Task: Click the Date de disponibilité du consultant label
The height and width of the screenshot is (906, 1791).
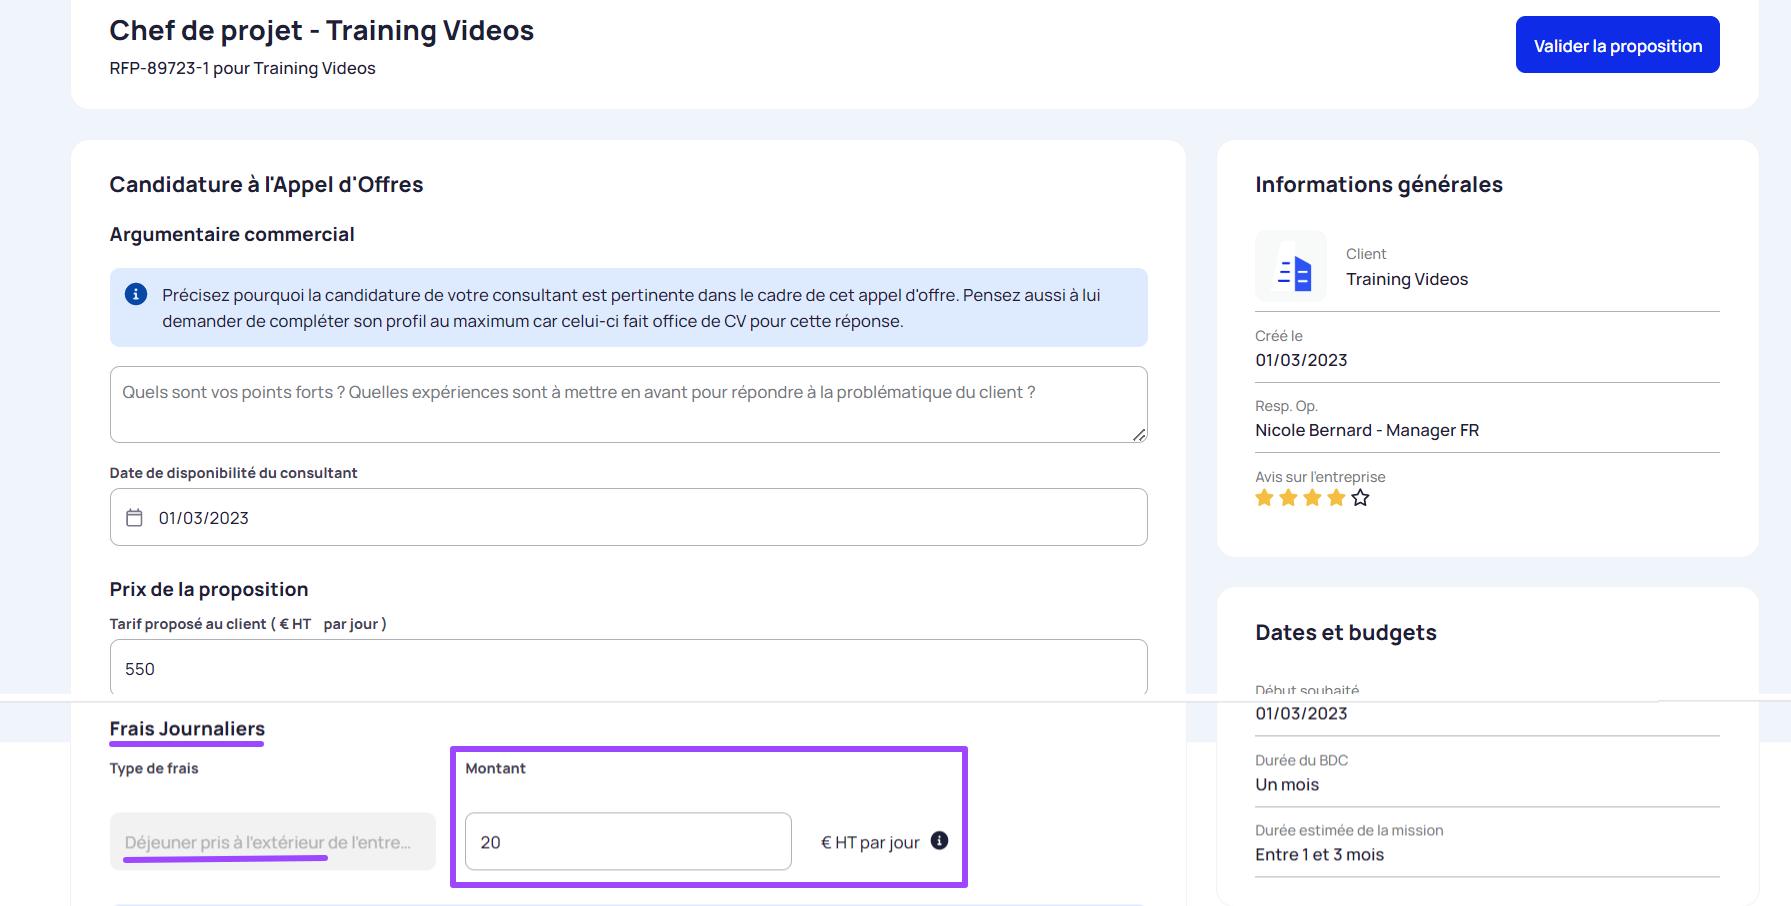Action: point(233,473)
